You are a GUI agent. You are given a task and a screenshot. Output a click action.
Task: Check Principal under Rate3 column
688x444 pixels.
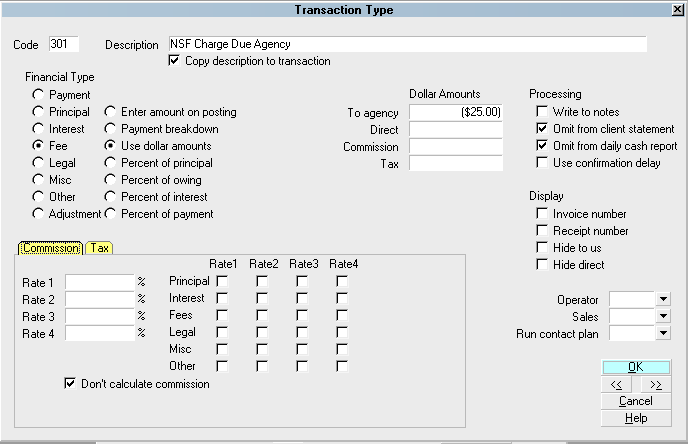click(302, 281)
